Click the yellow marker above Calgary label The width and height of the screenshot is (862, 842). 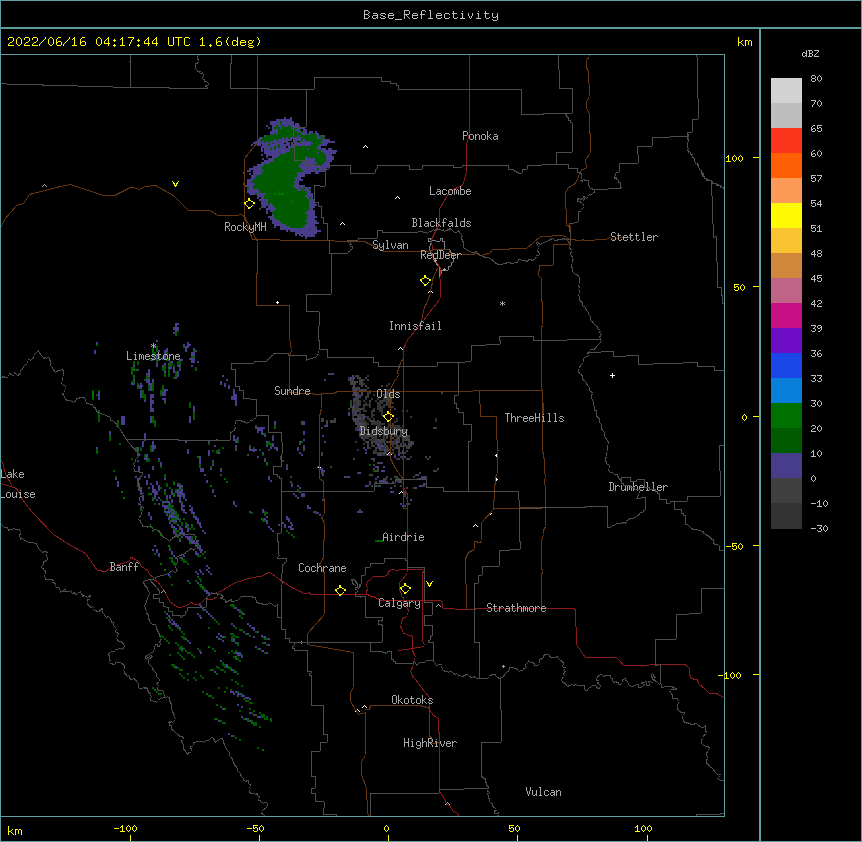point(405,589)
